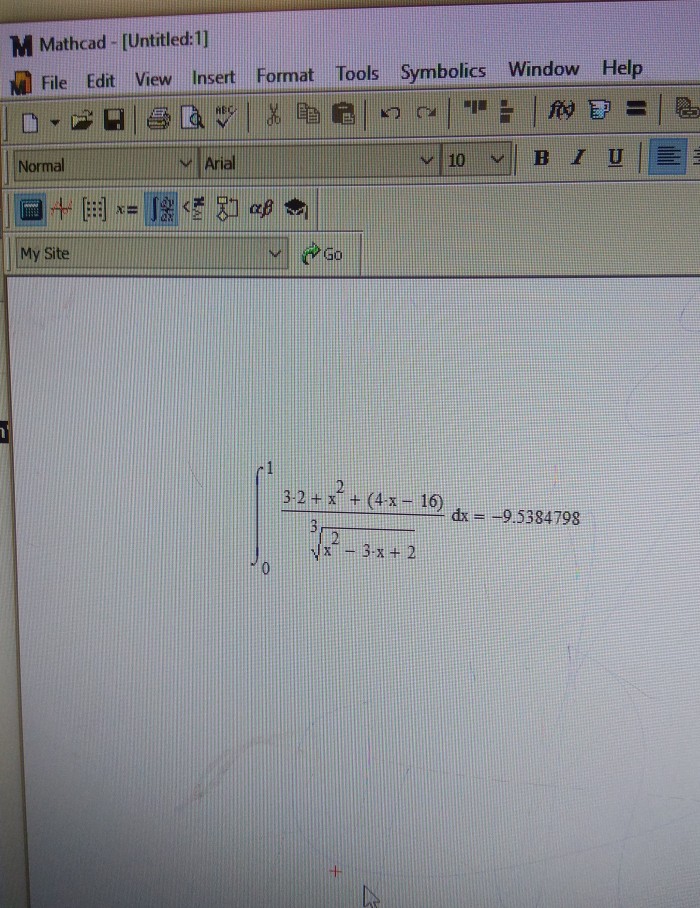Open the Symbolics menu
700x908 pixels.
coord(442,72)
